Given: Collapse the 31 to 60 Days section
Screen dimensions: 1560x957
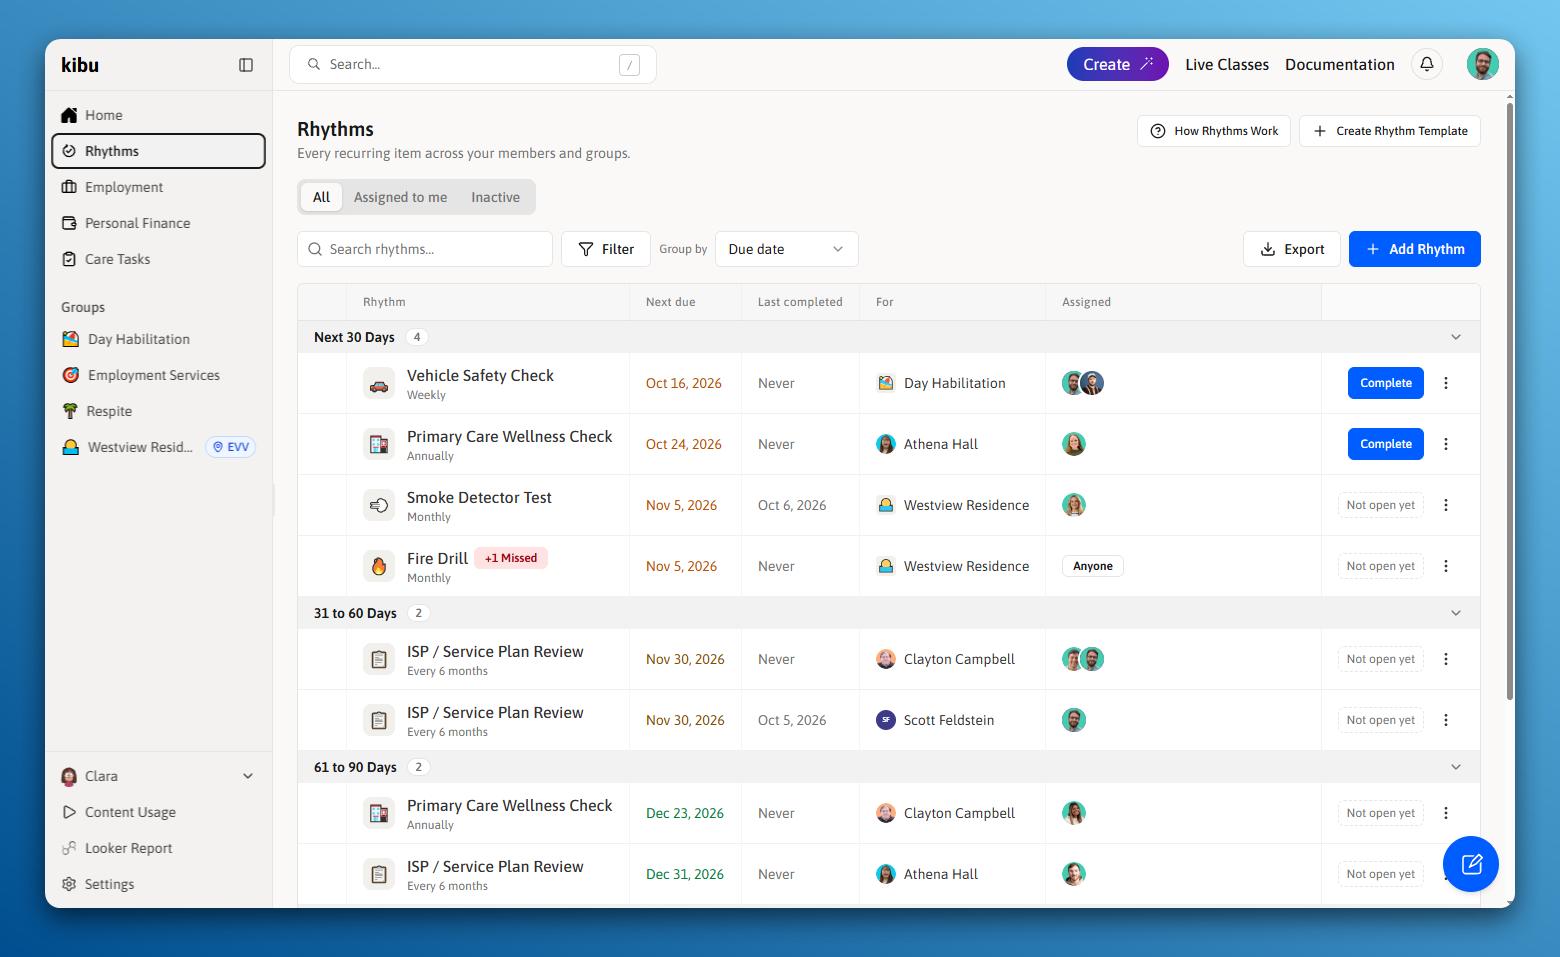Looking at the screenshot, I should point(1456,613).
